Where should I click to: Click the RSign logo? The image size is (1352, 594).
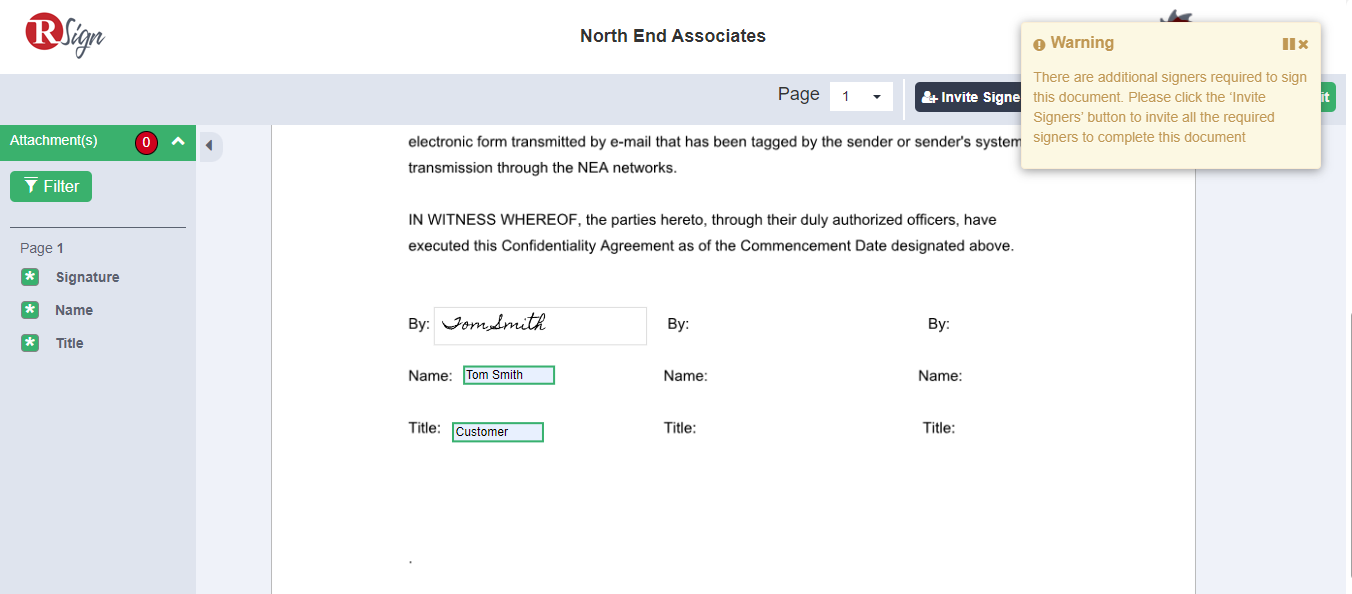pyautogui.click(x=65, y=35)
